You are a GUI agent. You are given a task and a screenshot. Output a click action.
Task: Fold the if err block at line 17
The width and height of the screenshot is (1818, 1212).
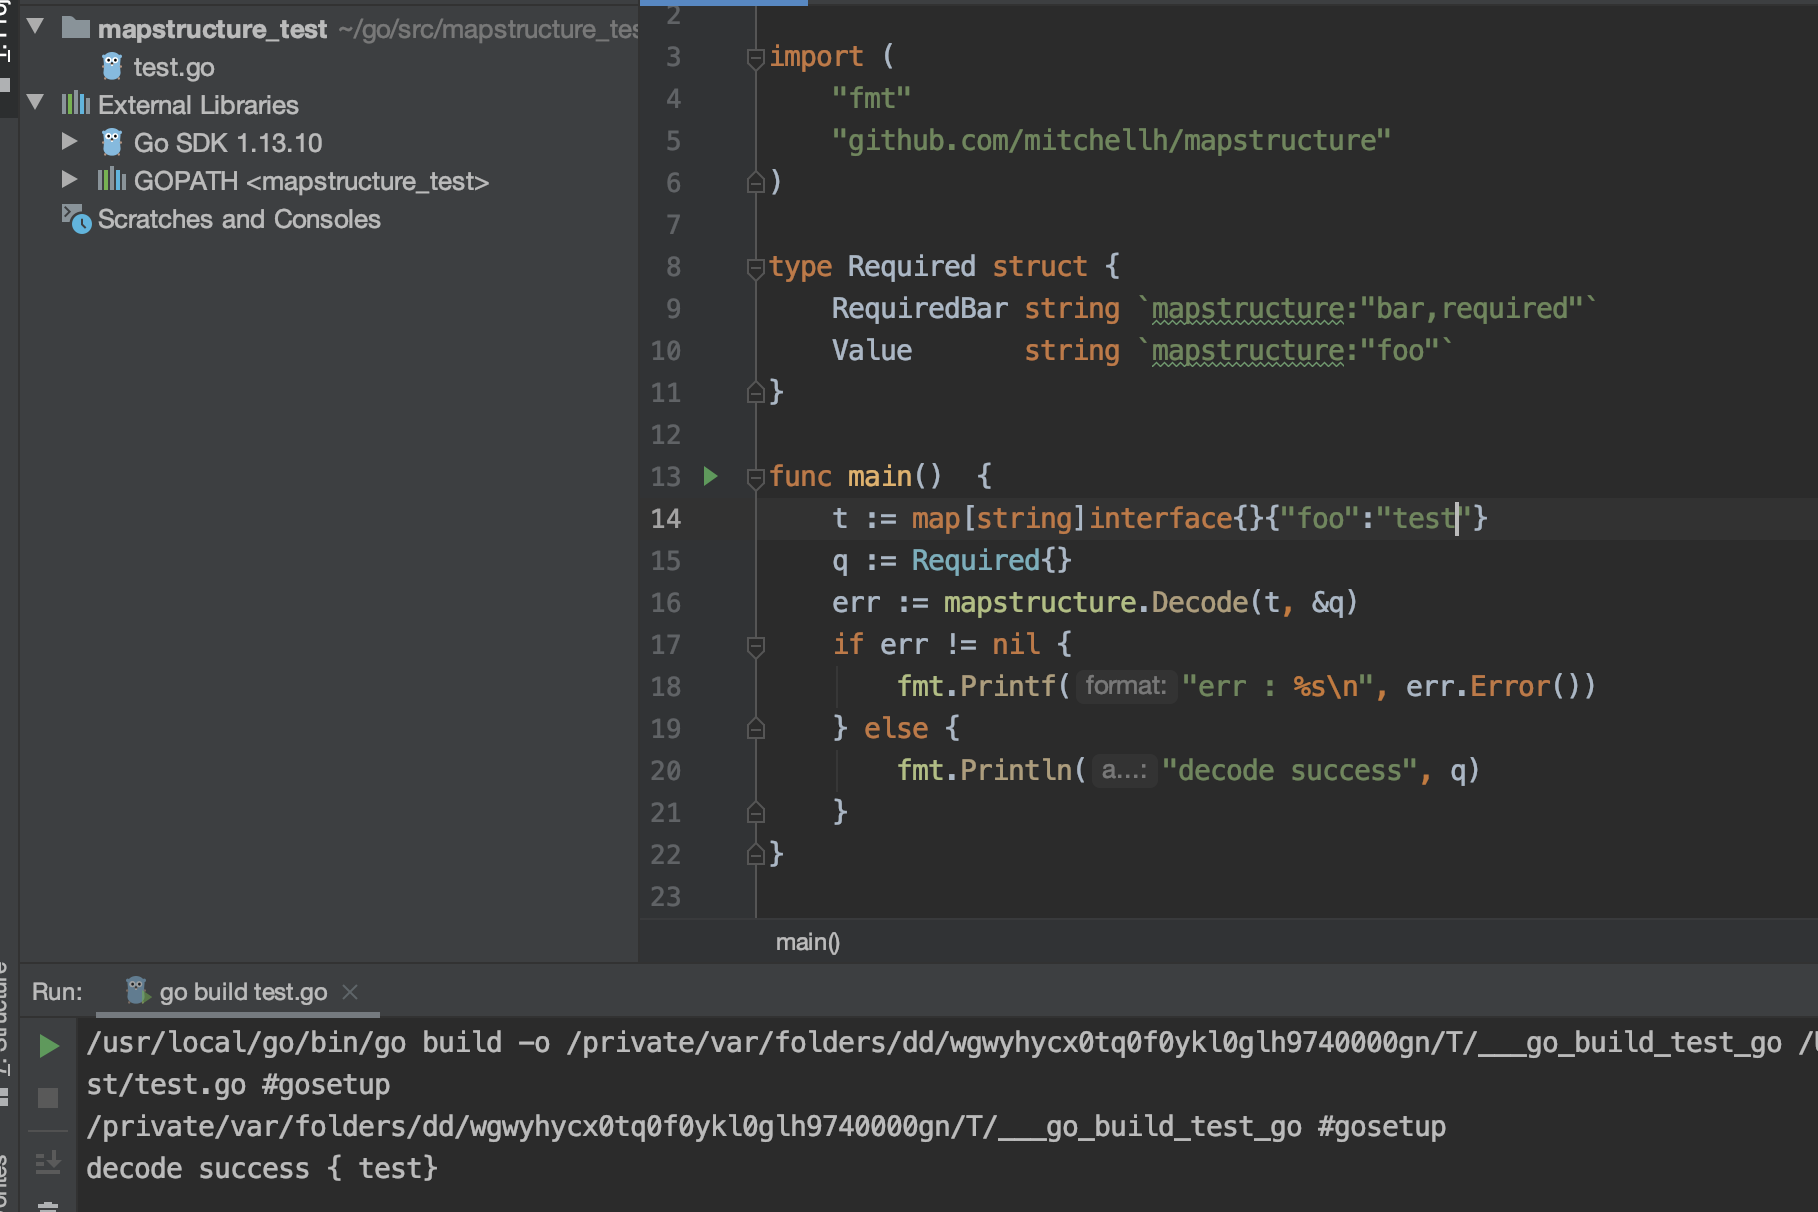756,646
